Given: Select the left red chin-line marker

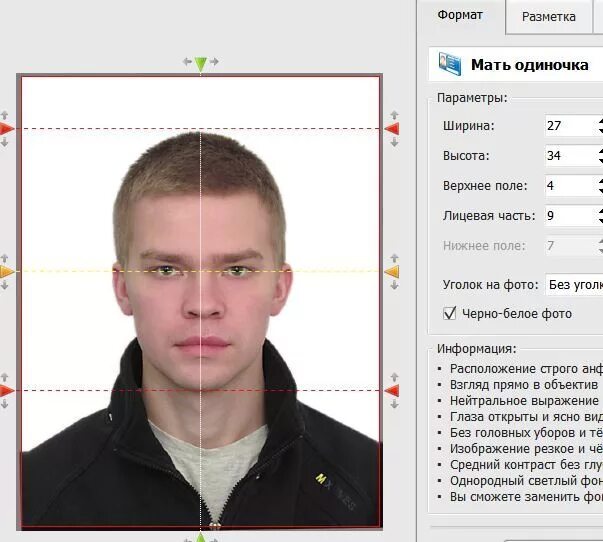Looking at the screenshot, I should pos(7,391).
